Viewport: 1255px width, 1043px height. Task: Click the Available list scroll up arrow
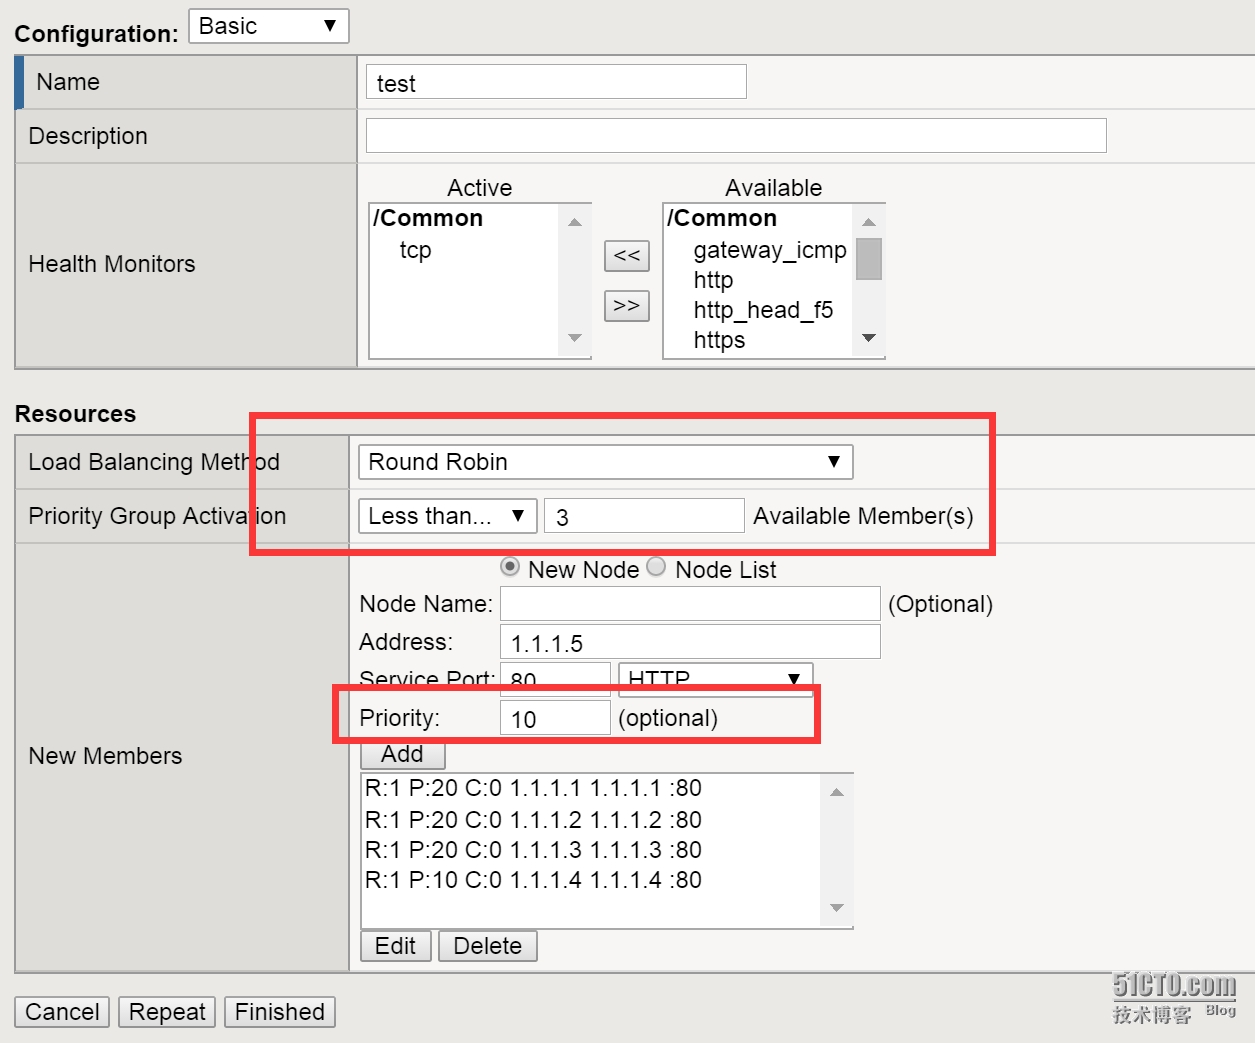point(869,222)
